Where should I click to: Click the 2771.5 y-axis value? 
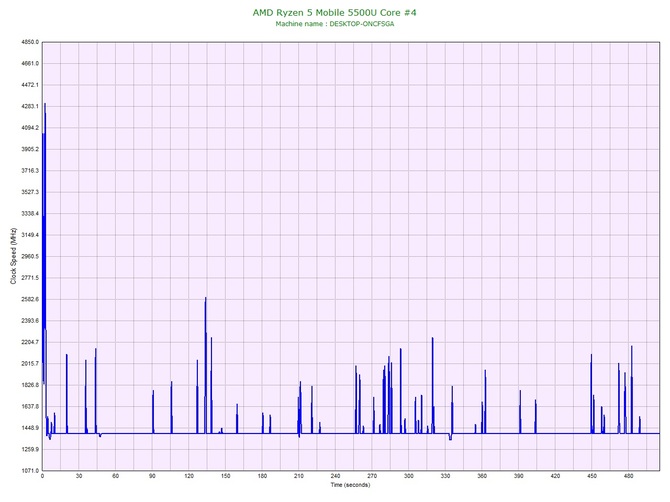[x=30, y=278]
